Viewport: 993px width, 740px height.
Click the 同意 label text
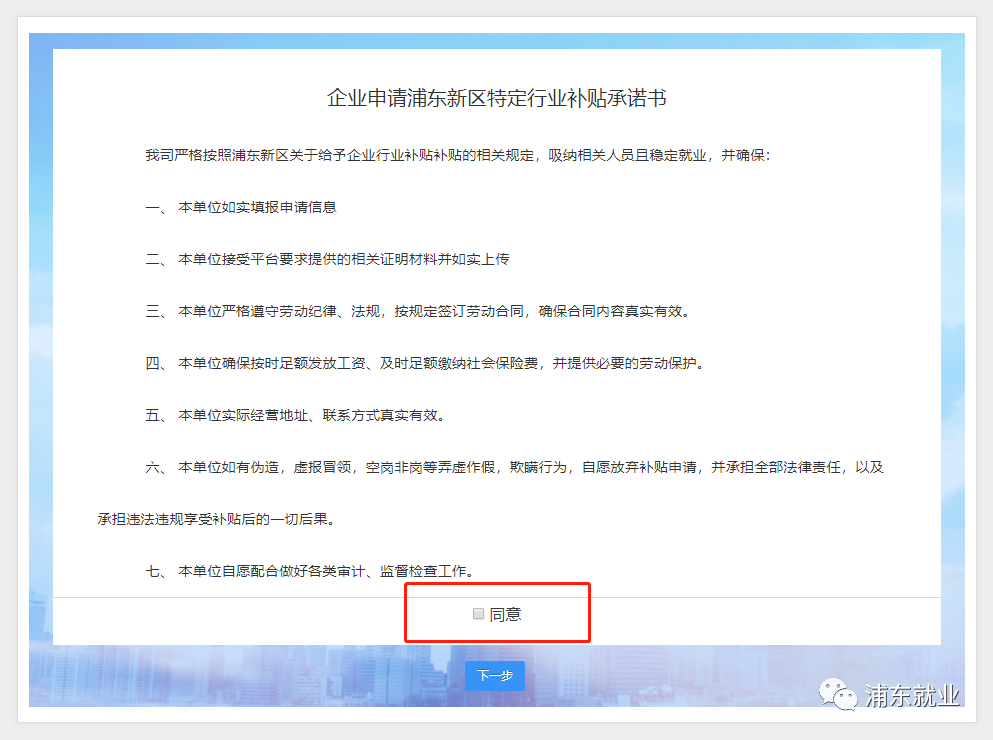pos(505,615)
